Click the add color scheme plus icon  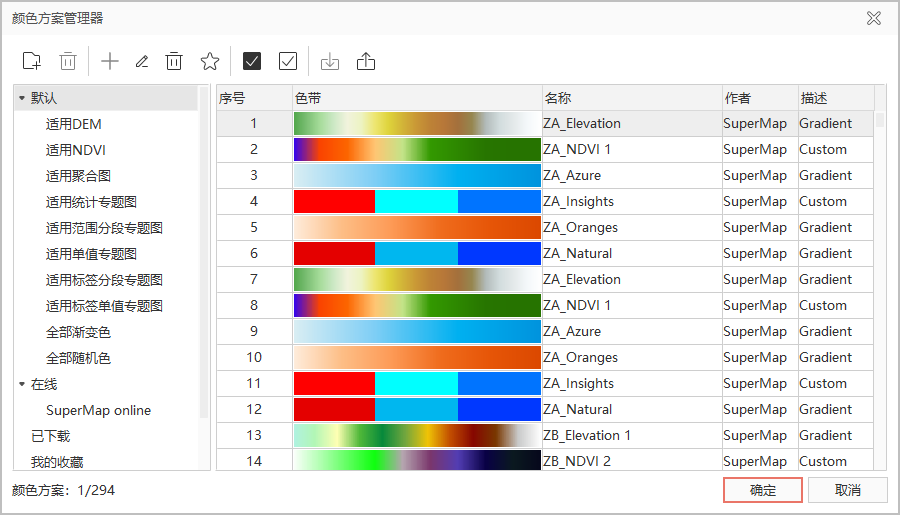point(110,61)
